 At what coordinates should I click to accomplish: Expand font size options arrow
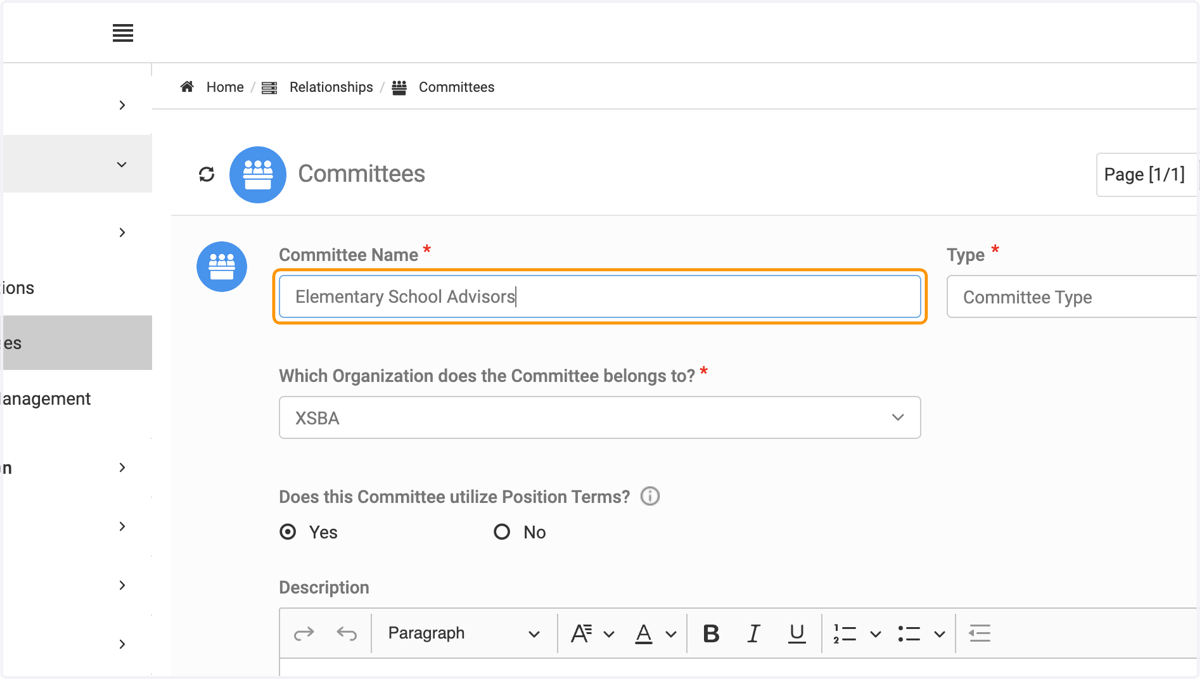coord(609,634)
